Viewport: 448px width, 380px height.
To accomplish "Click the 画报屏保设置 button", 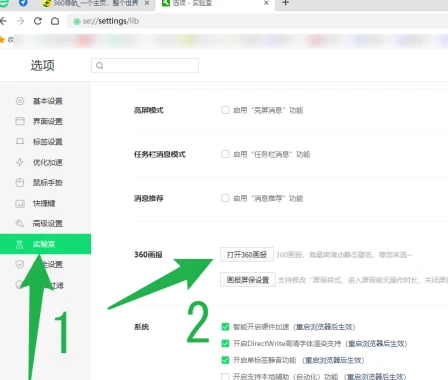I will click(248, 280).
